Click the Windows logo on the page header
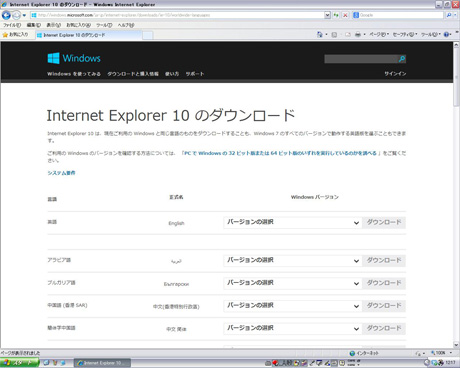460x368 pixels. (74, 58)
